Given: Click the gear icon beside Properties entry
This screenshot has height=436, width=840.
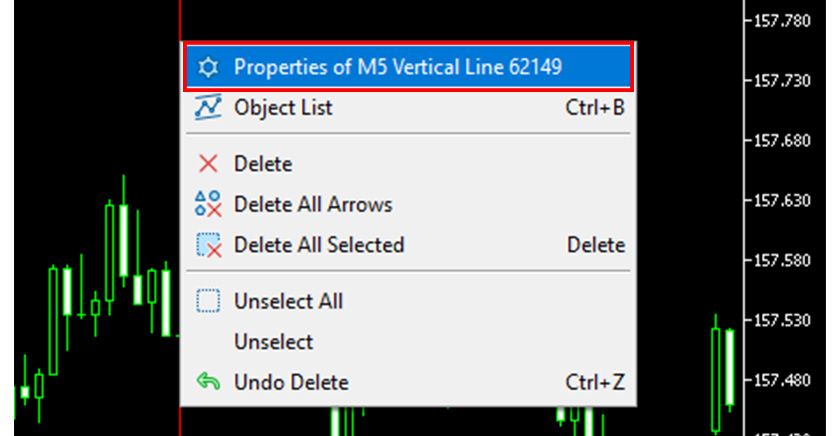Looking at the screenshot, I should [x=208, y=67].
